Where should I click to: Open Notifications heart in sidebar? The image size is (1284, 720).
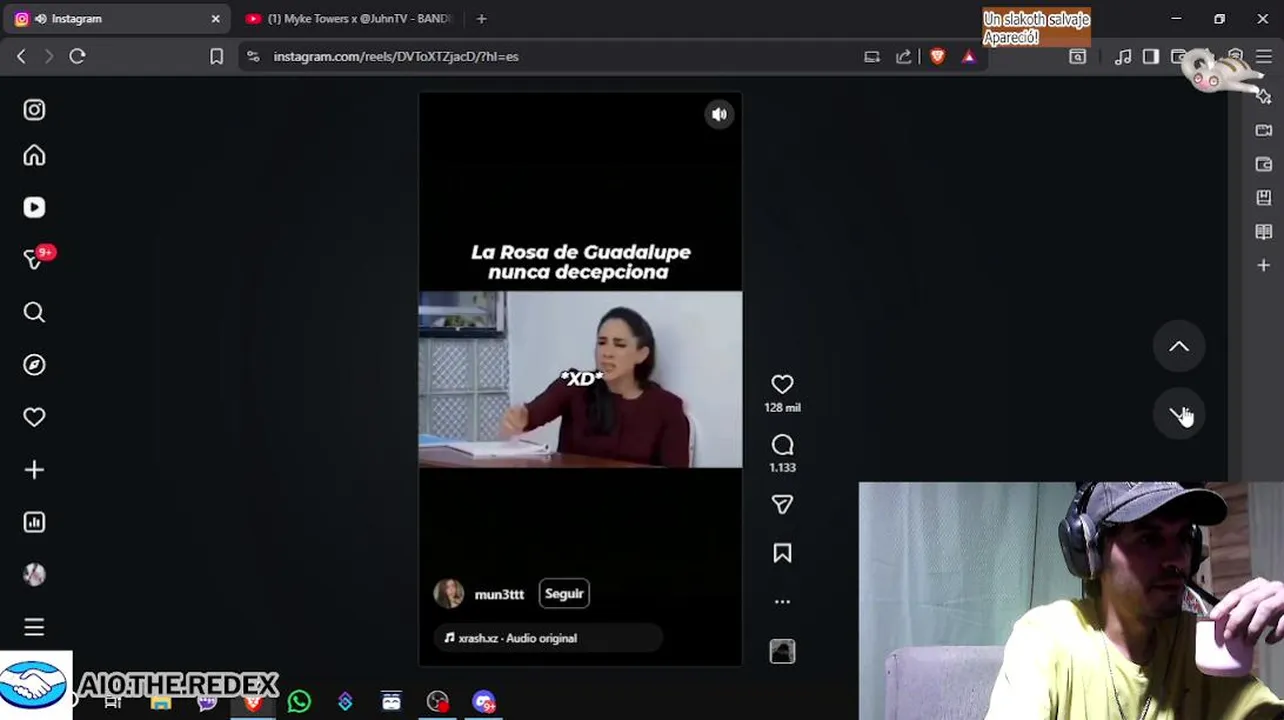pos(34,417)
